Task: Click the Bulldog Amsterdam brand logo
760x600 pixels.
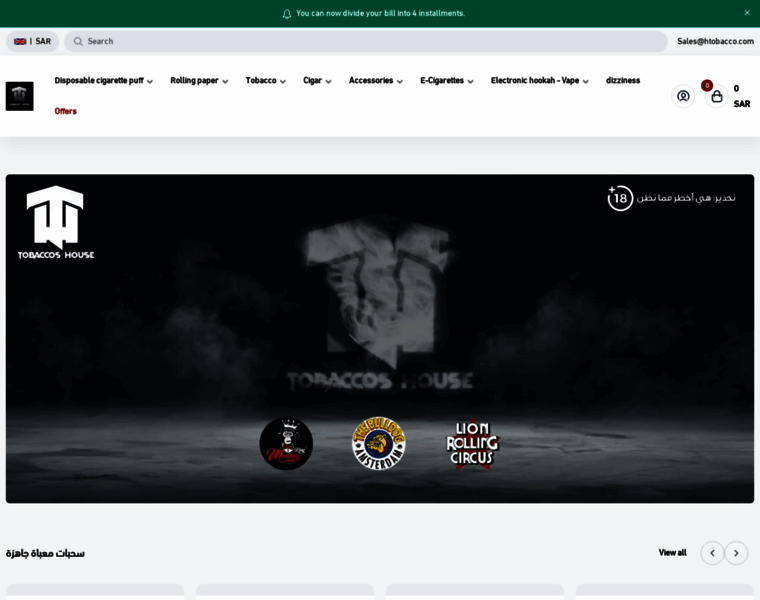Action: [379, 443]
